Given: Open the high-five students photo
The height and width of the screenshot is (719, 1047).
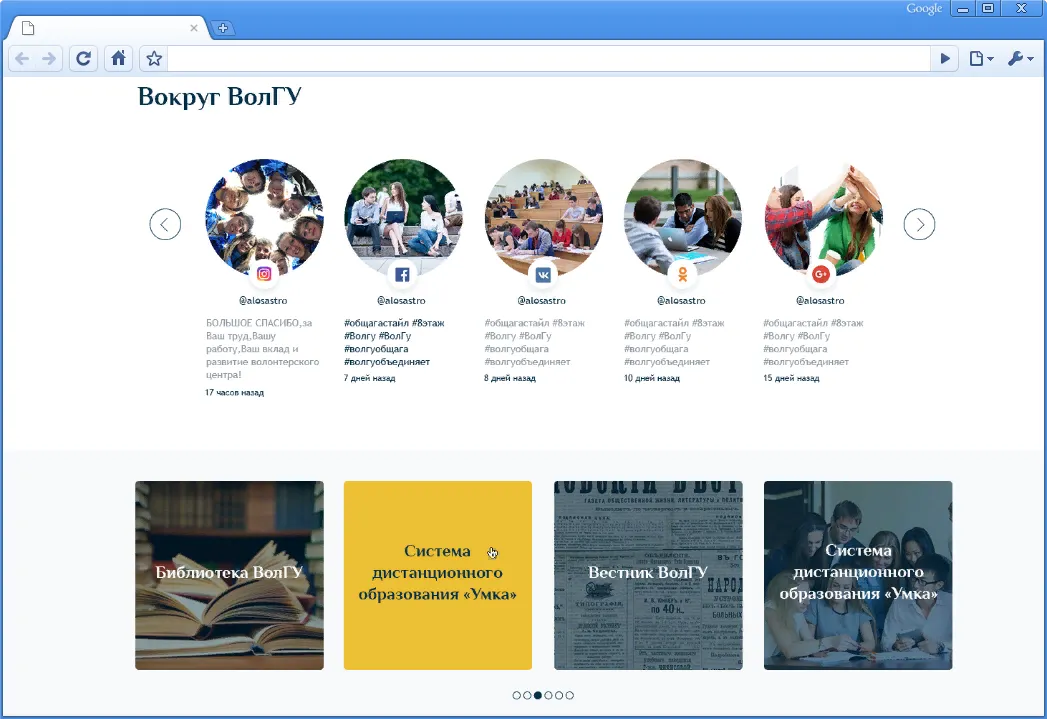Looking at the screenshot, I should point(822,218).
